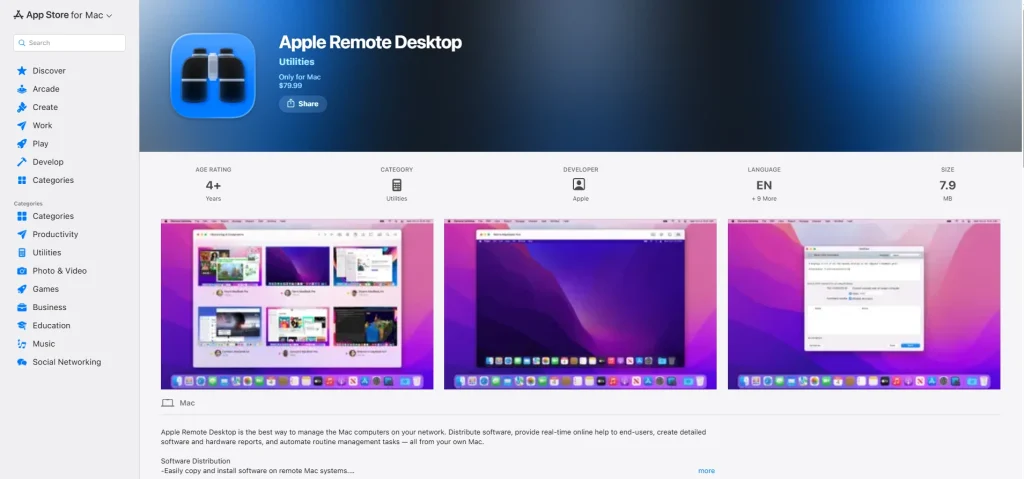Click the Apple Remote Desktop binoculars icon
The image size is (1024, 479).
pos(213,76)
